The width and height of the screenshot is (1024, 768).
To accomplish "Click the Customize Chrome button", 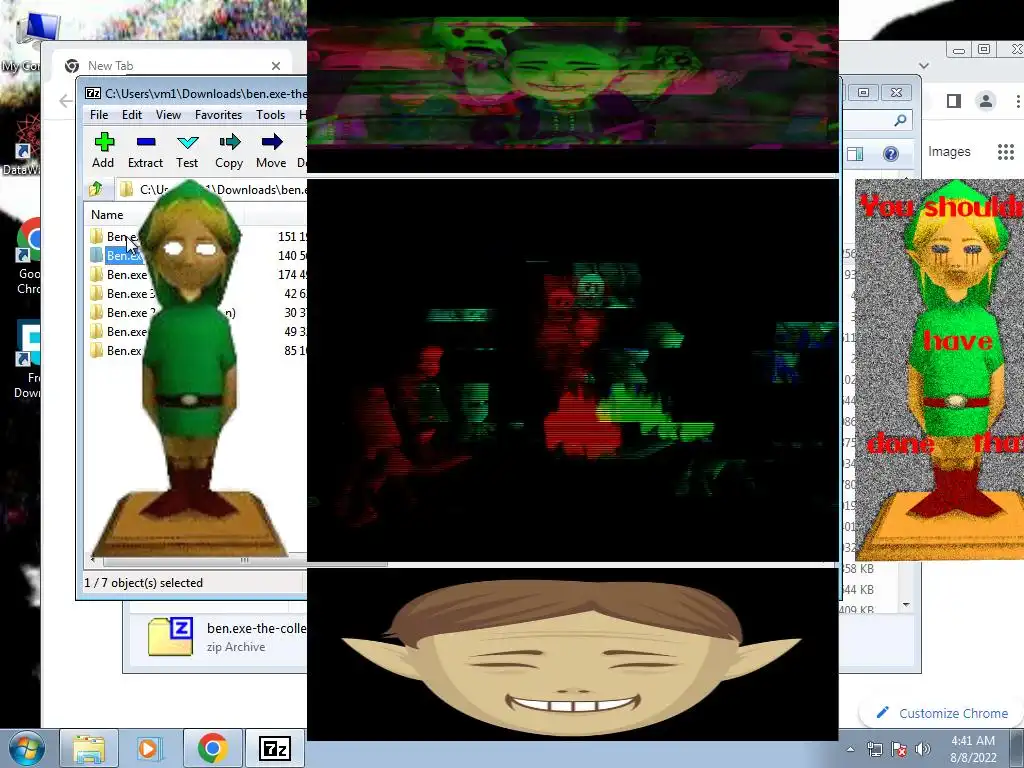I will click(944, 713).
